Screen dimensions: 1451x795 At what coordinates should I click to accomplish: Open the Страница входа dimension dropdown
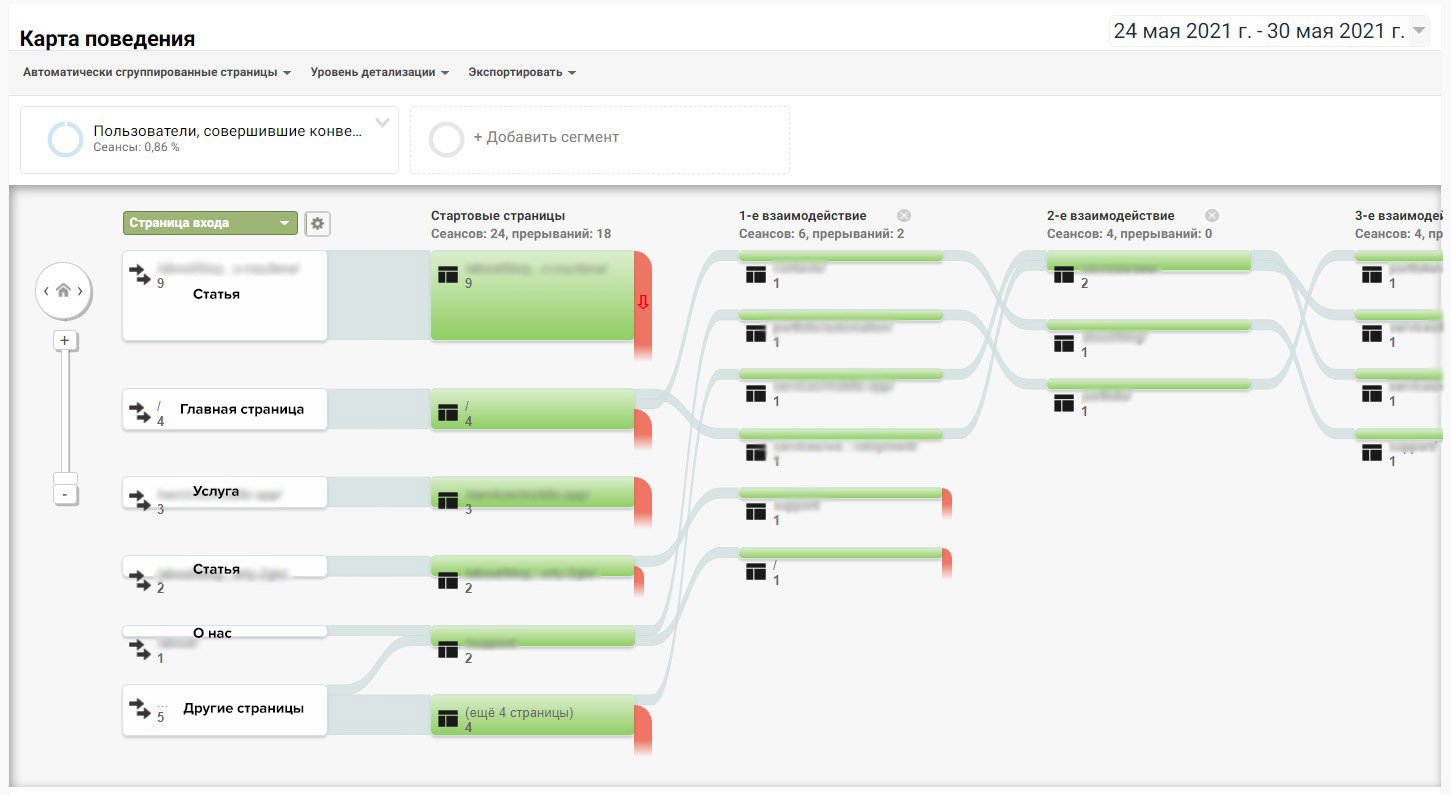point(210,224)
